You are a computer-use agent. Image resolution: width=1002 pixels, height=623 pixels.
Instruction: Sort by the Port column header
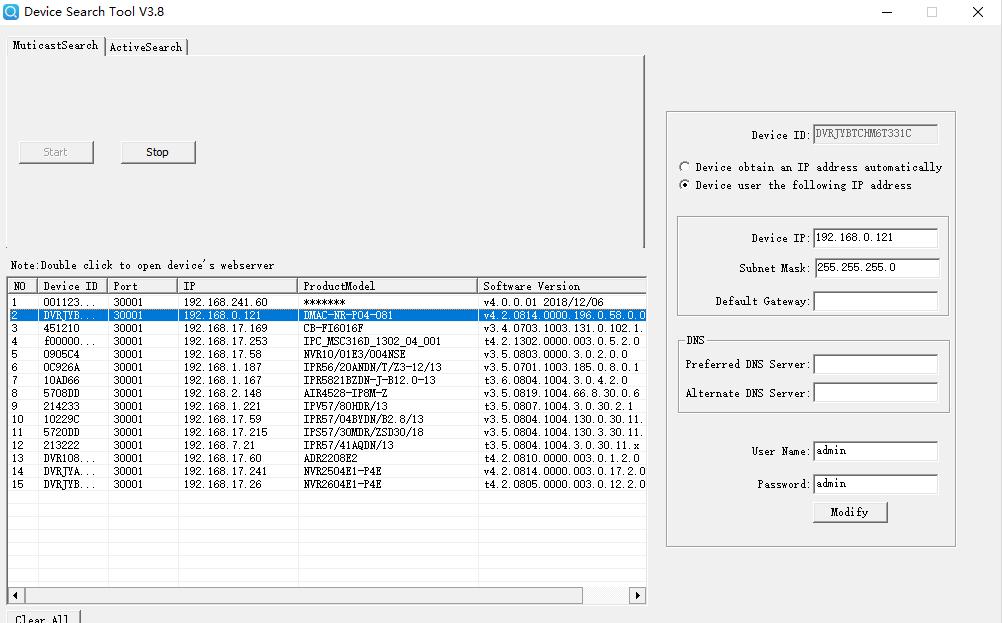tap(143, 286)
